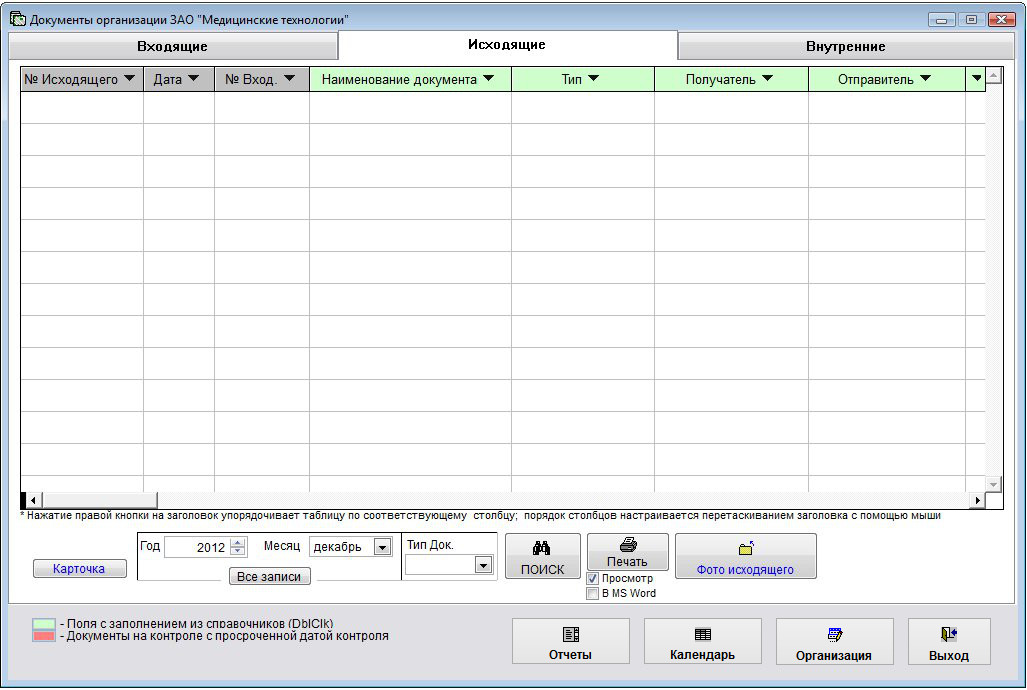
Task: Enable the В MS Word checkbox
Action: coord(592,594)
